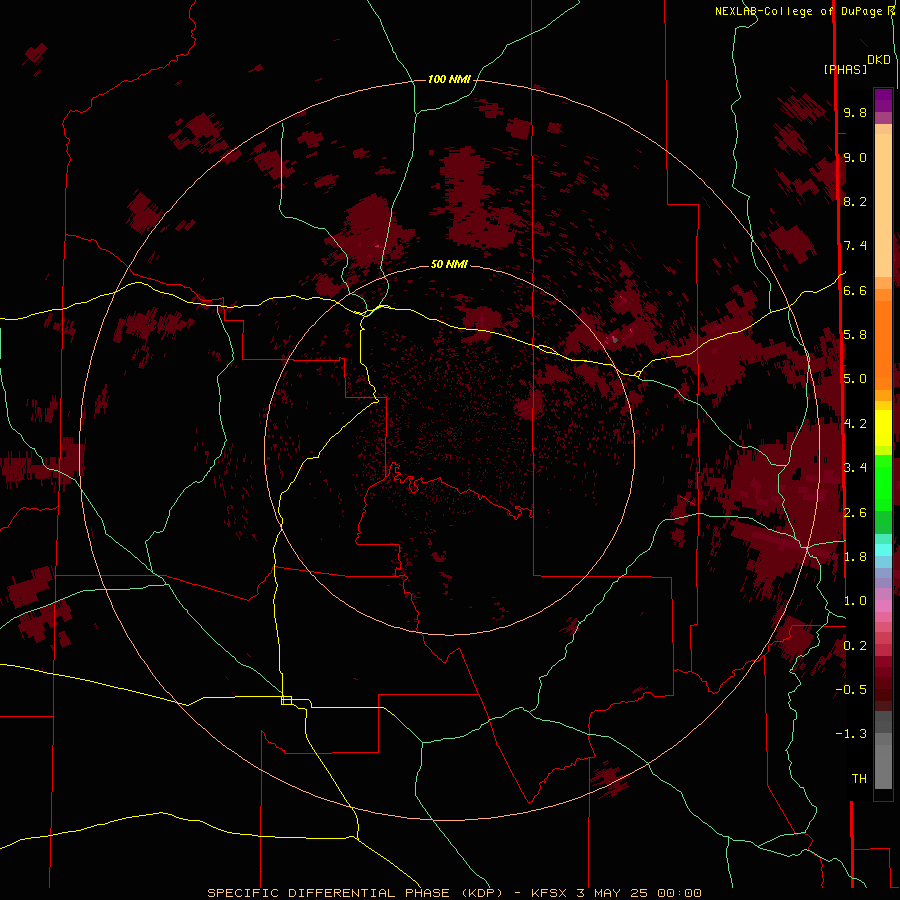Click the 9.0 scale value
Viewport: 900px width, 900px height.
(855, 157)
